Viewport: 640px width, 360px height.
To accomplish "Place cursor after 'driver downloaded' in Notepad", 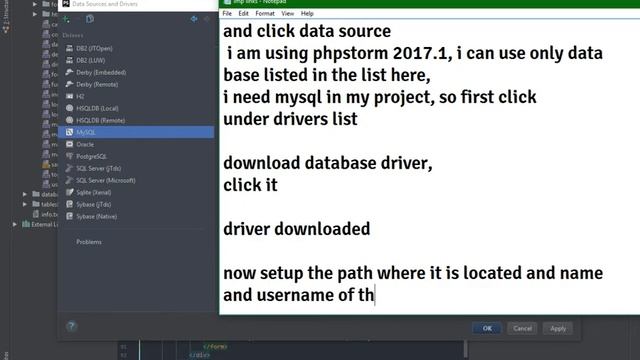I will 371,229.
